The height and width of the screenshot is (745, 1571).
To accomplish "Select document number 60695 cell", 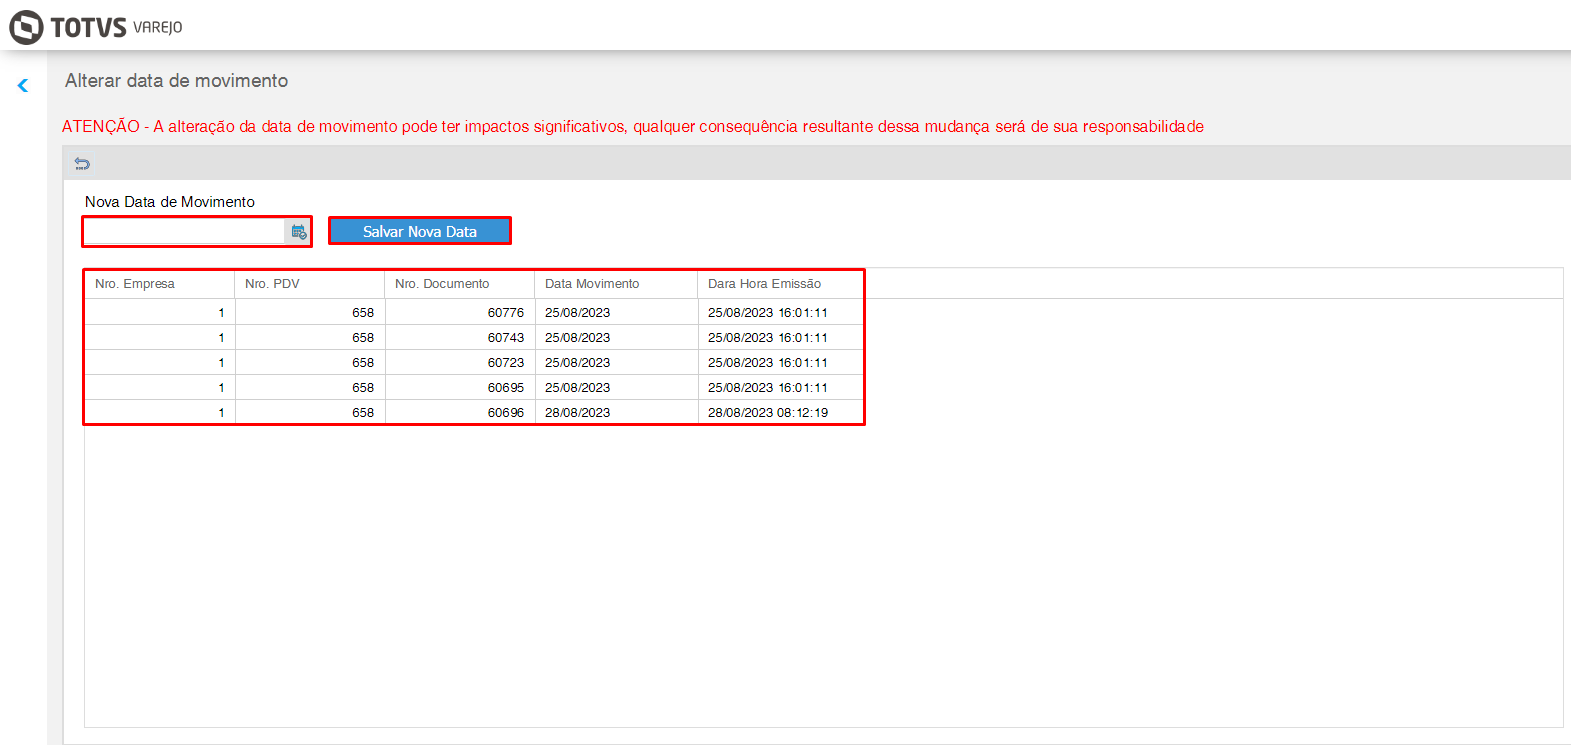I will (460, 387).
